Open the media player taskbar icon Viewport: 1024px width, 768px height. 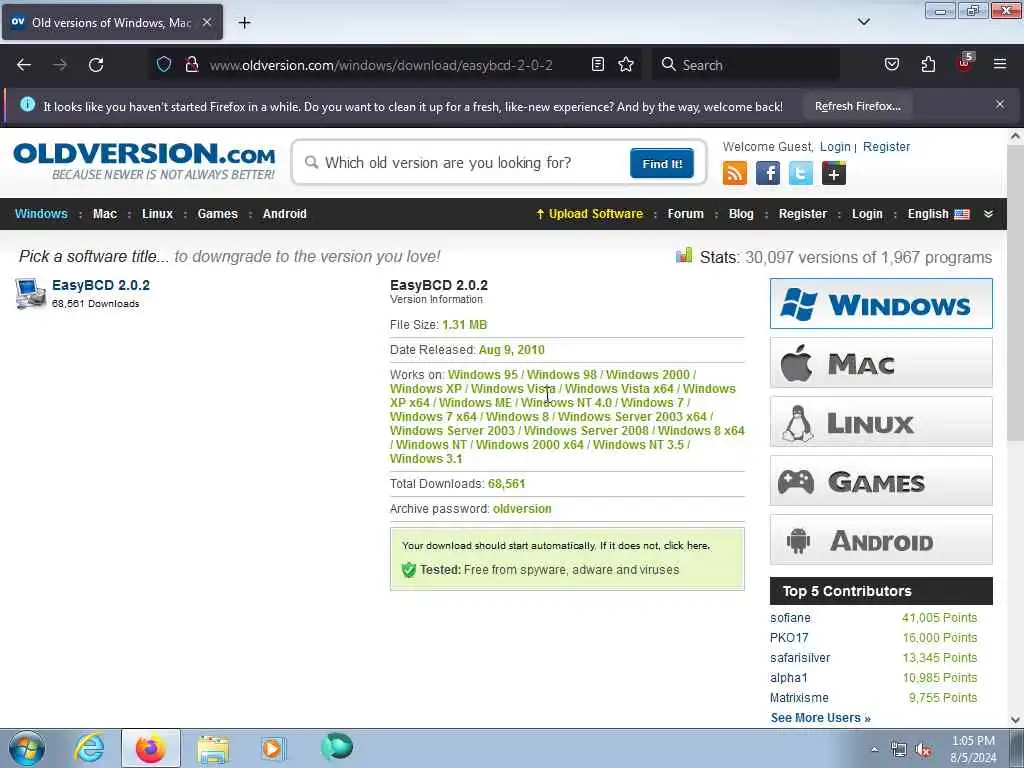click(x=272, y=748)
